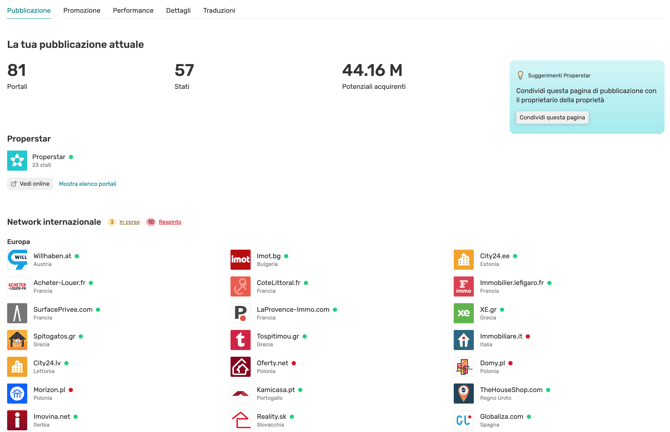The image size is (670, 432).
Task: Filter by Respinto status link
Action: (x=170, y=222)
